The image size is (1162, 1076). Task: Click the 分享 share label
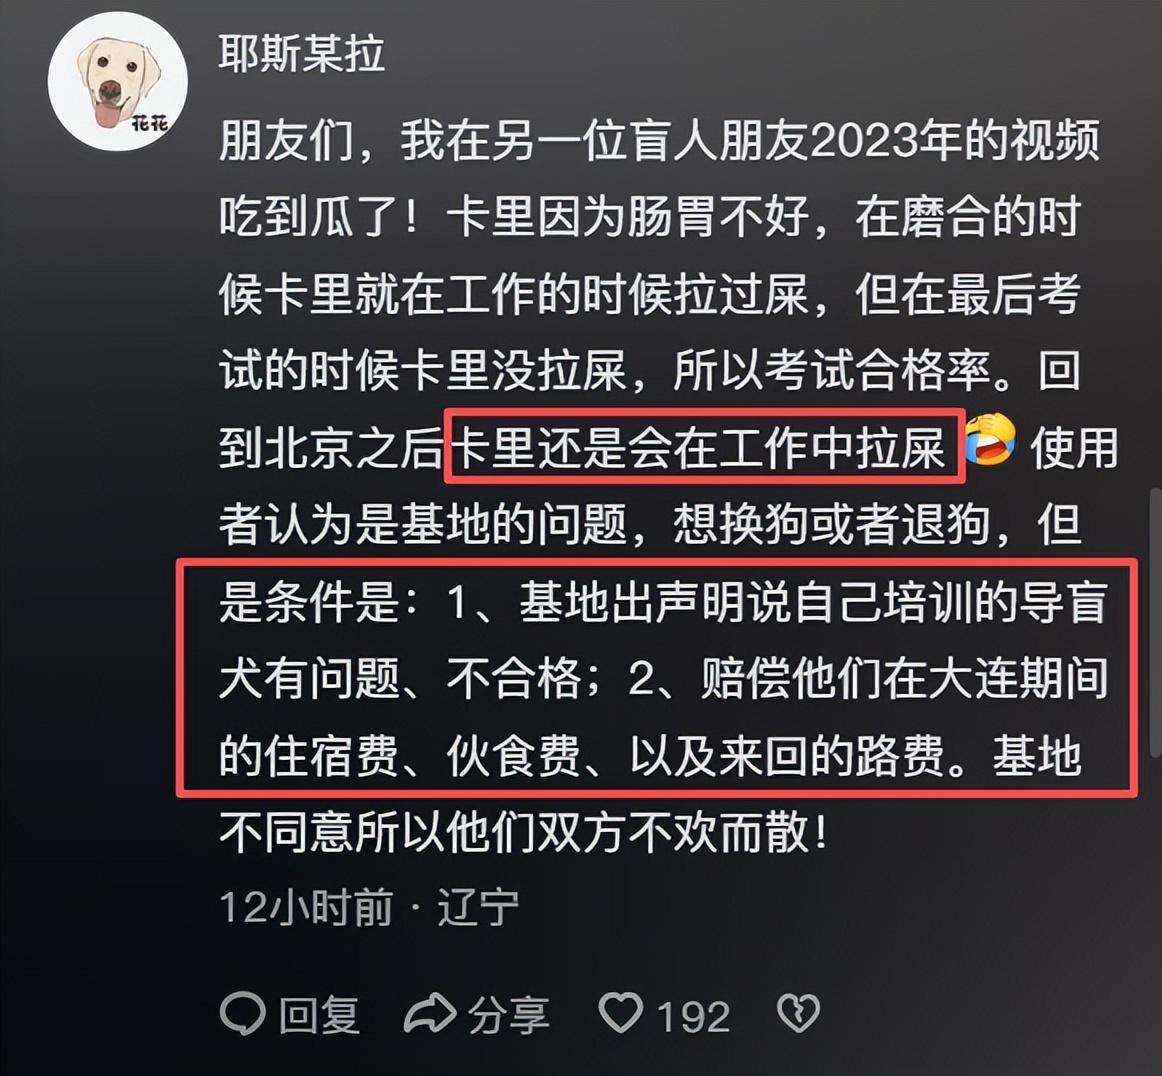508,1014
